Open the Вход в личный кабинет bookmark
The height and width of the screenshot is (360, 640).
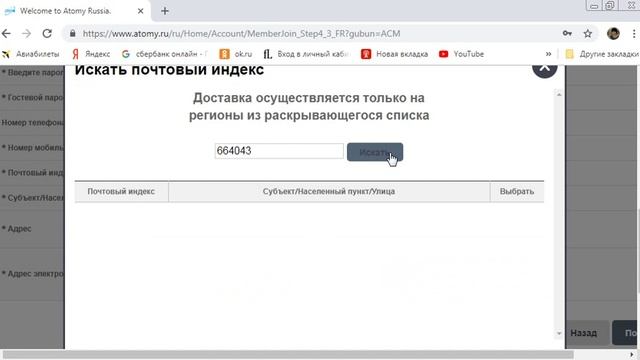pos(307,54)
